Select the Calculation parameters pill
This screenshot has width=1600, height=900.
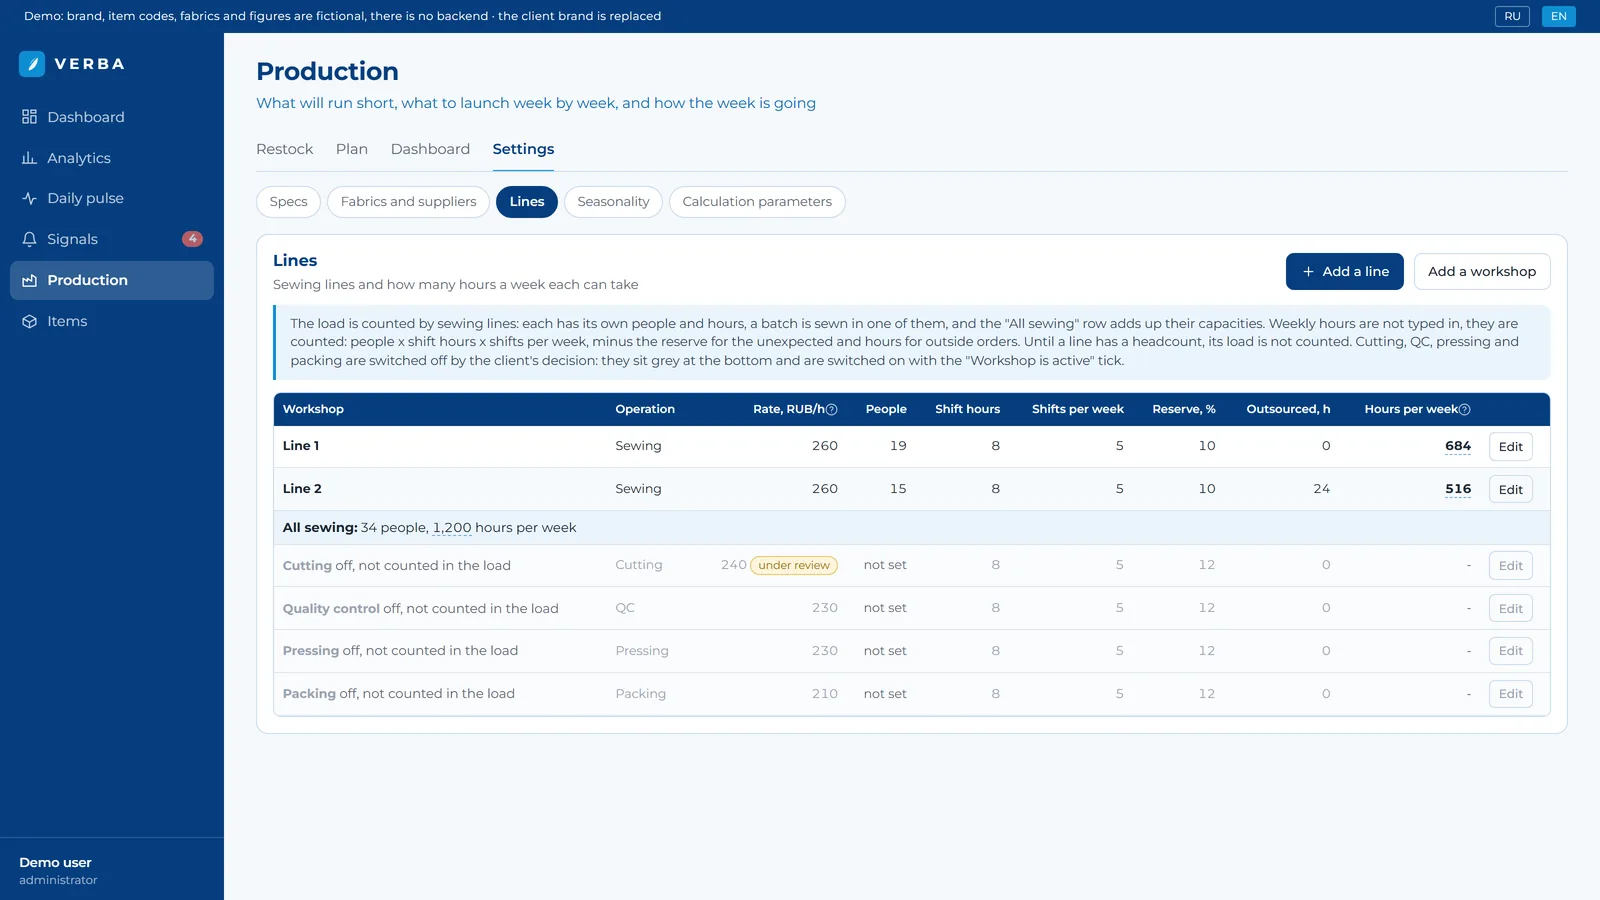coord(757,202)
